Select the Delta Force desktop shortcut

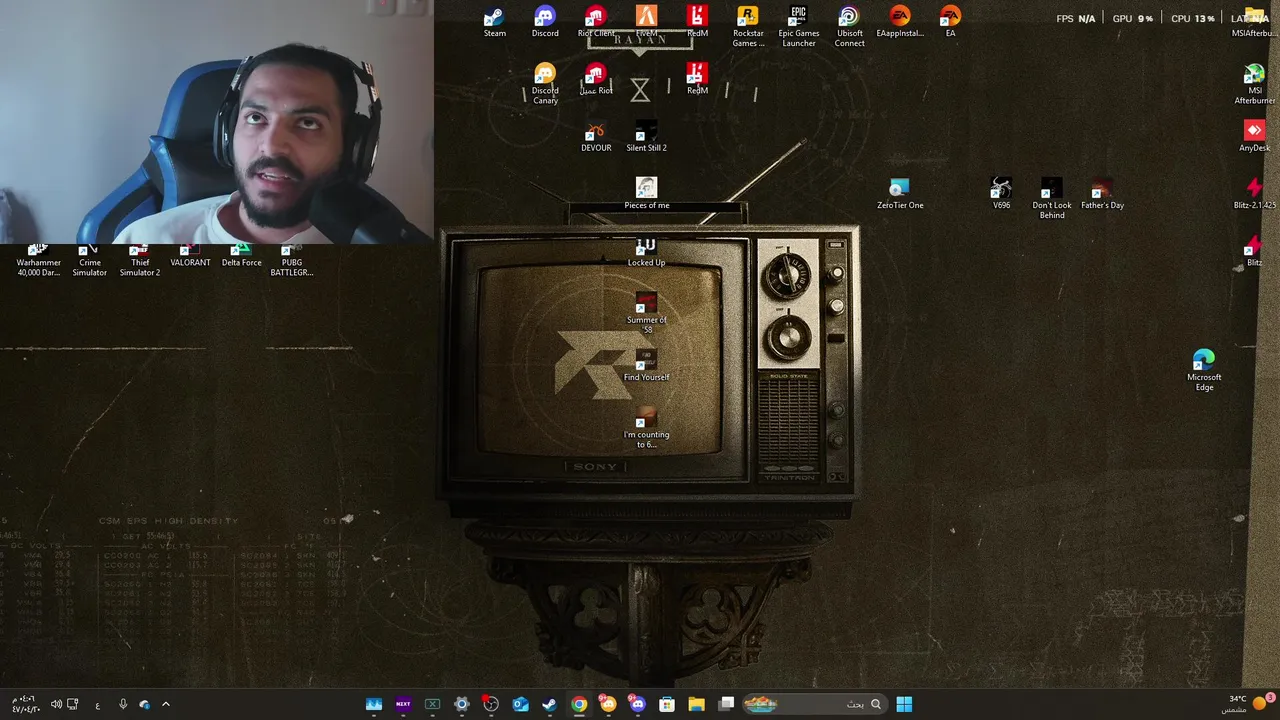tap(241, 256)
